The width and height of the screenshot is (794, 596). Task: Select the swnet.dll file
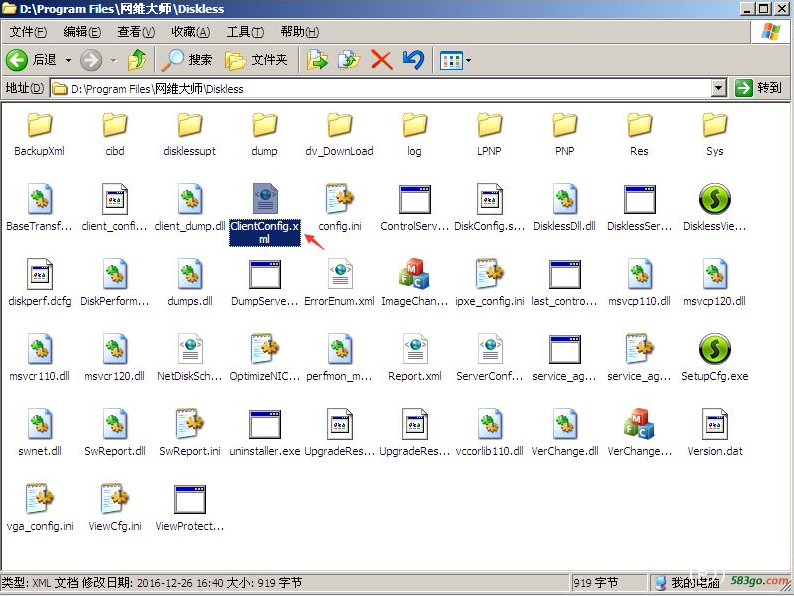pos(39,433)
